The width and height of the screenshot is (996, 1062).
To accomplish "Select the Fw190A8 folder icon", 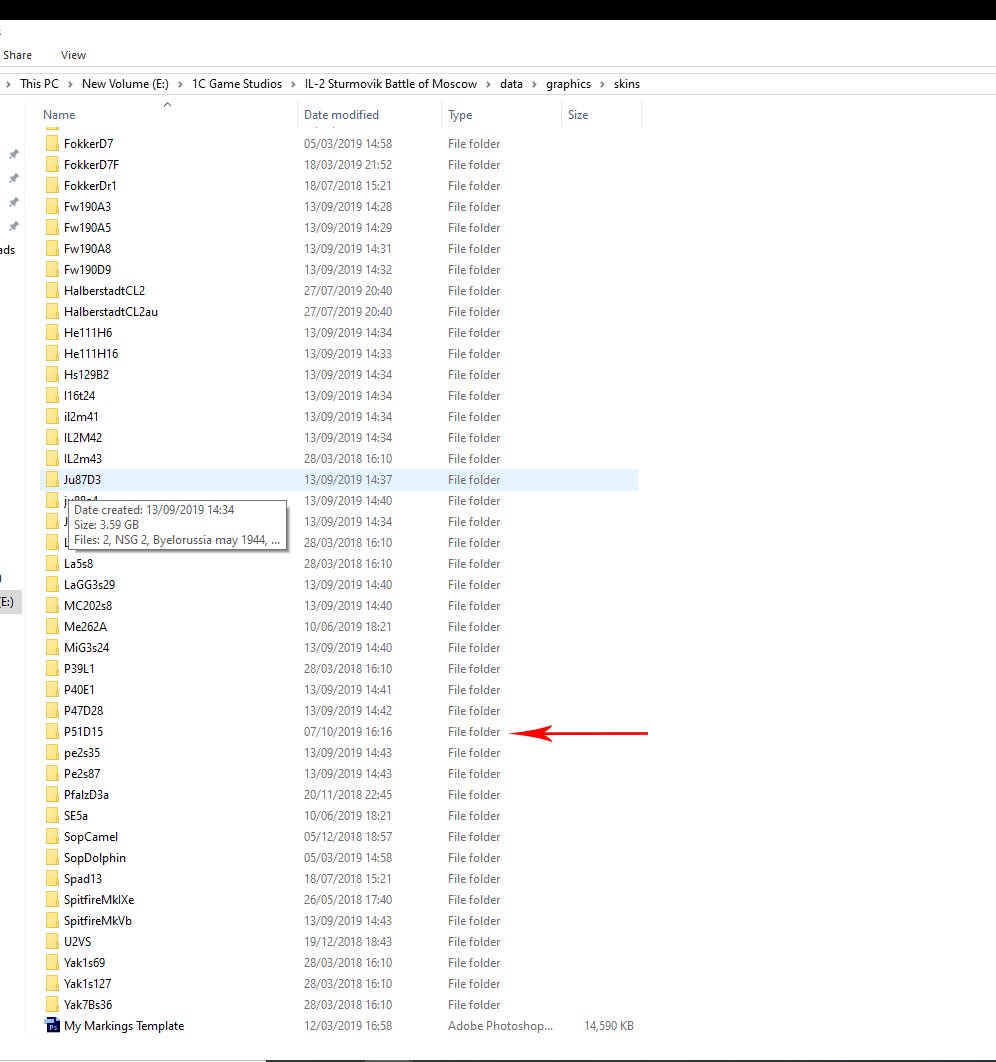I will 52,249.
